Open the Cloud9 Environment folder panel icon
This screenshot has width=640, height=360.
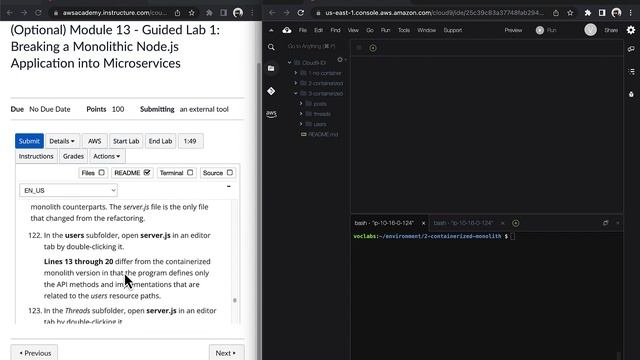[271, 68]
